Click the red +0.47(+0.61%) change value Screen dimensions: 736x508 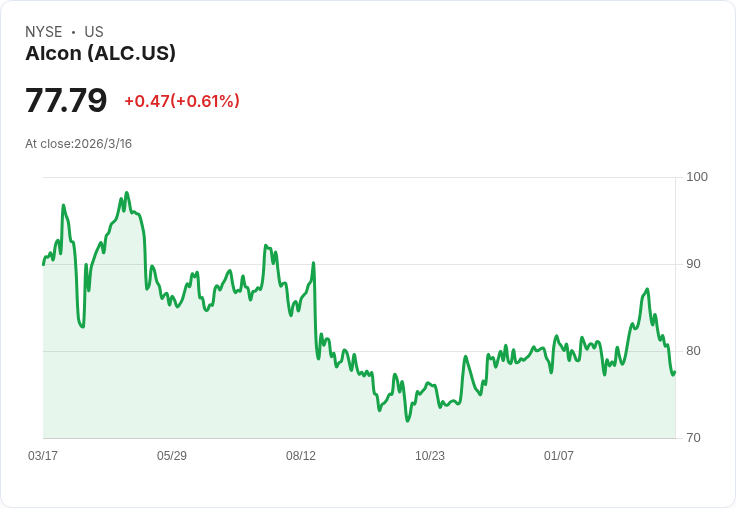[x=182, y=101]
